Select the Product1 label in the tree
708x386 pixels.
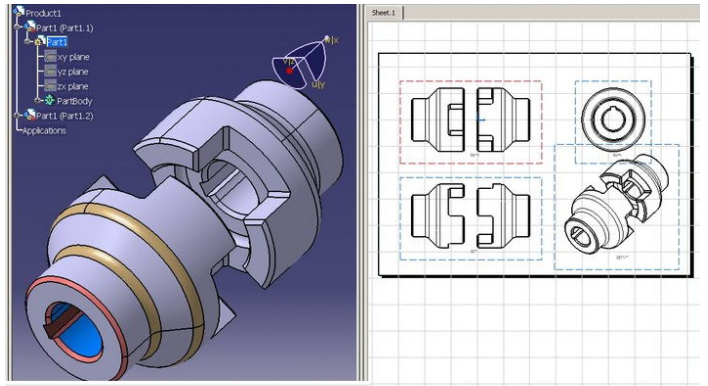[x=43, y=13]
